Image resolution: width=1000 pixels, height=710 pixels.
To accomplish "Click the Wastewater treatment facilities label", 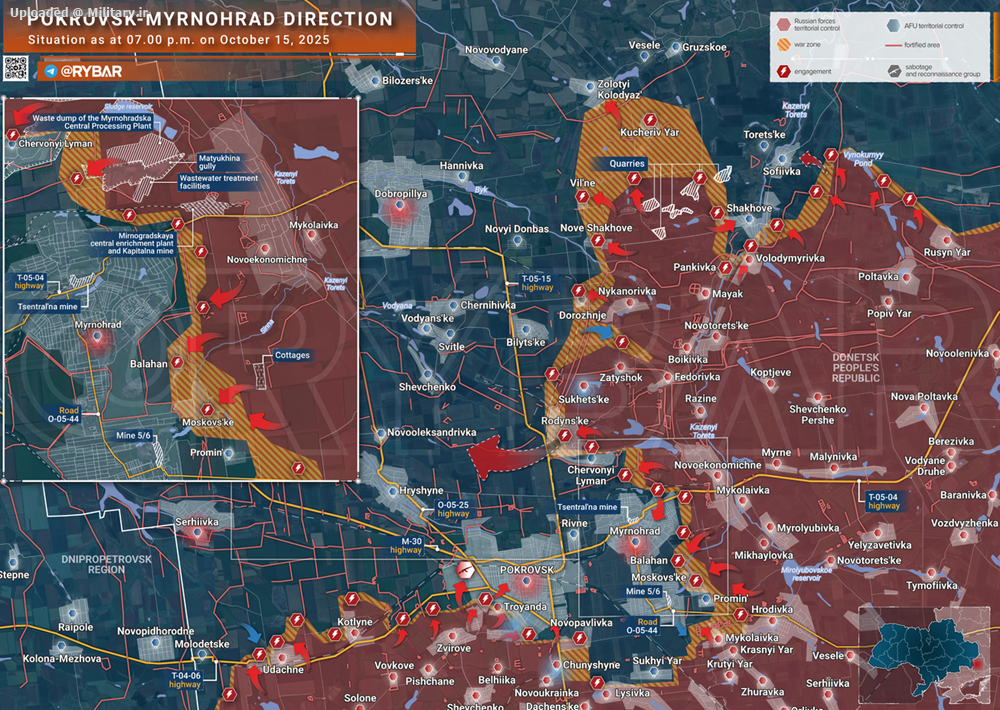I will [218, 182].
